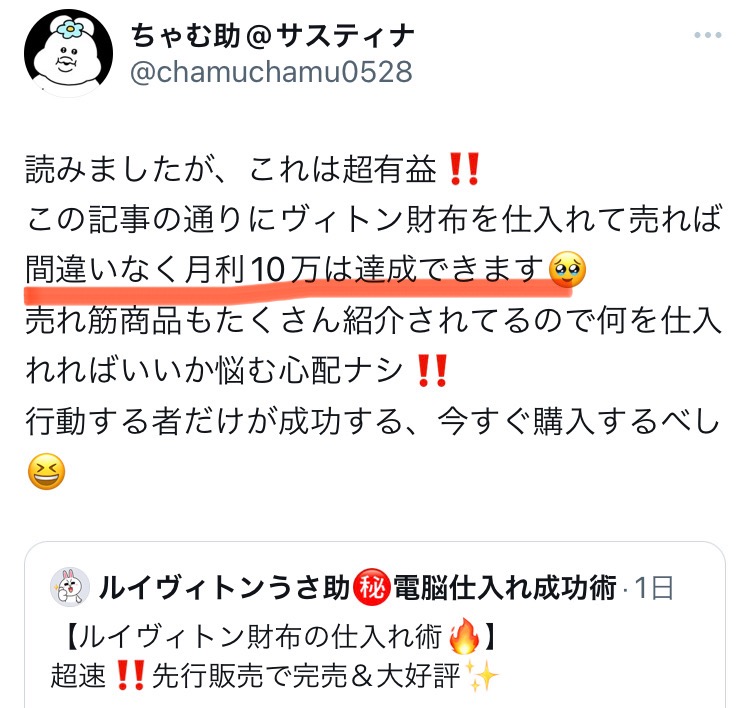Select the underlined text 月利10万は達成できます
The height and width of the screenshot is (708, 750).
pyautogui.click(x=365, y=269)
